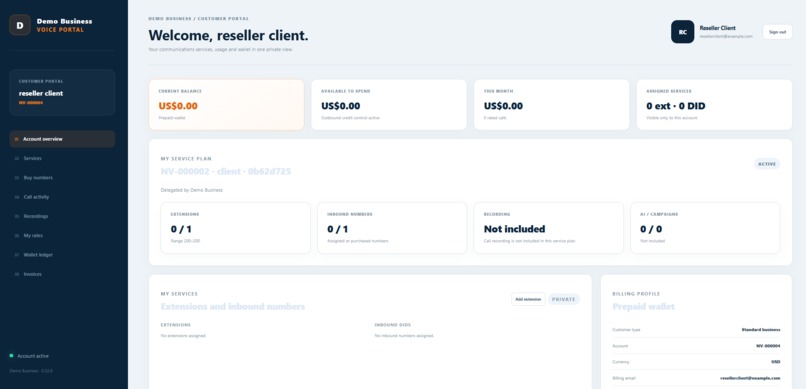Image resolution: width=806 pixels, height=389 pixels.
Task: Select the Assigned Services card
Action: pos(714,104)
